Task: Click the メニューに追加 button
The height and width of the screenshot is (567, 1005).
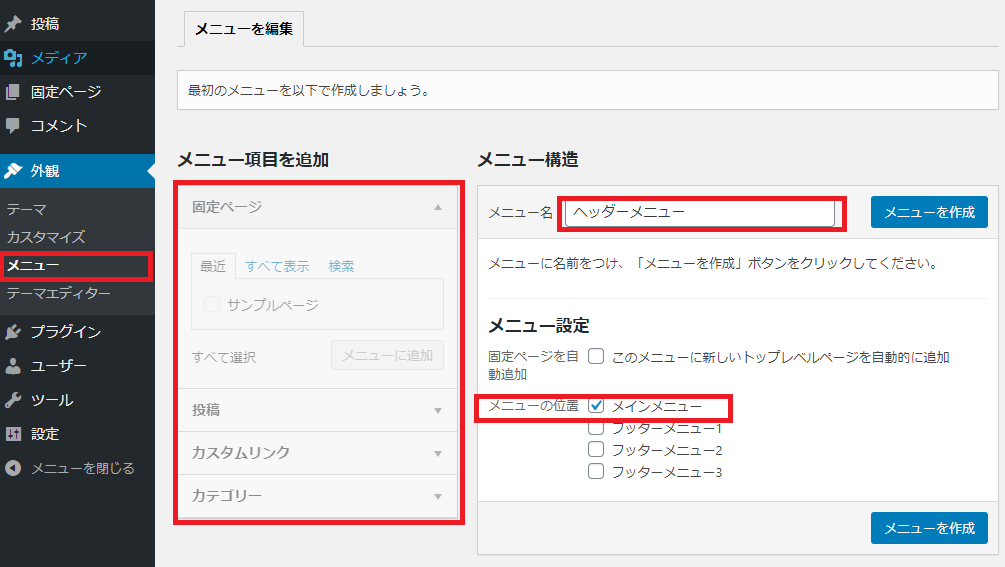Action: tap(387, 355)
